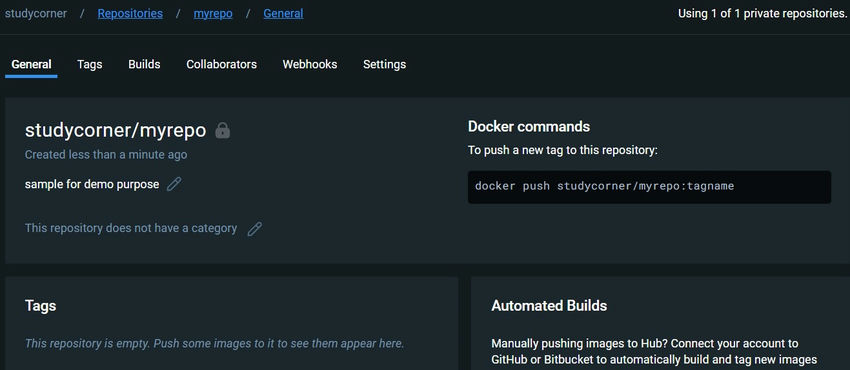Image resolution: width=850 pixels, height=370 pixels.
Task: Click 'Created less than a minute ago' text
Action: [x=106, y=154]
